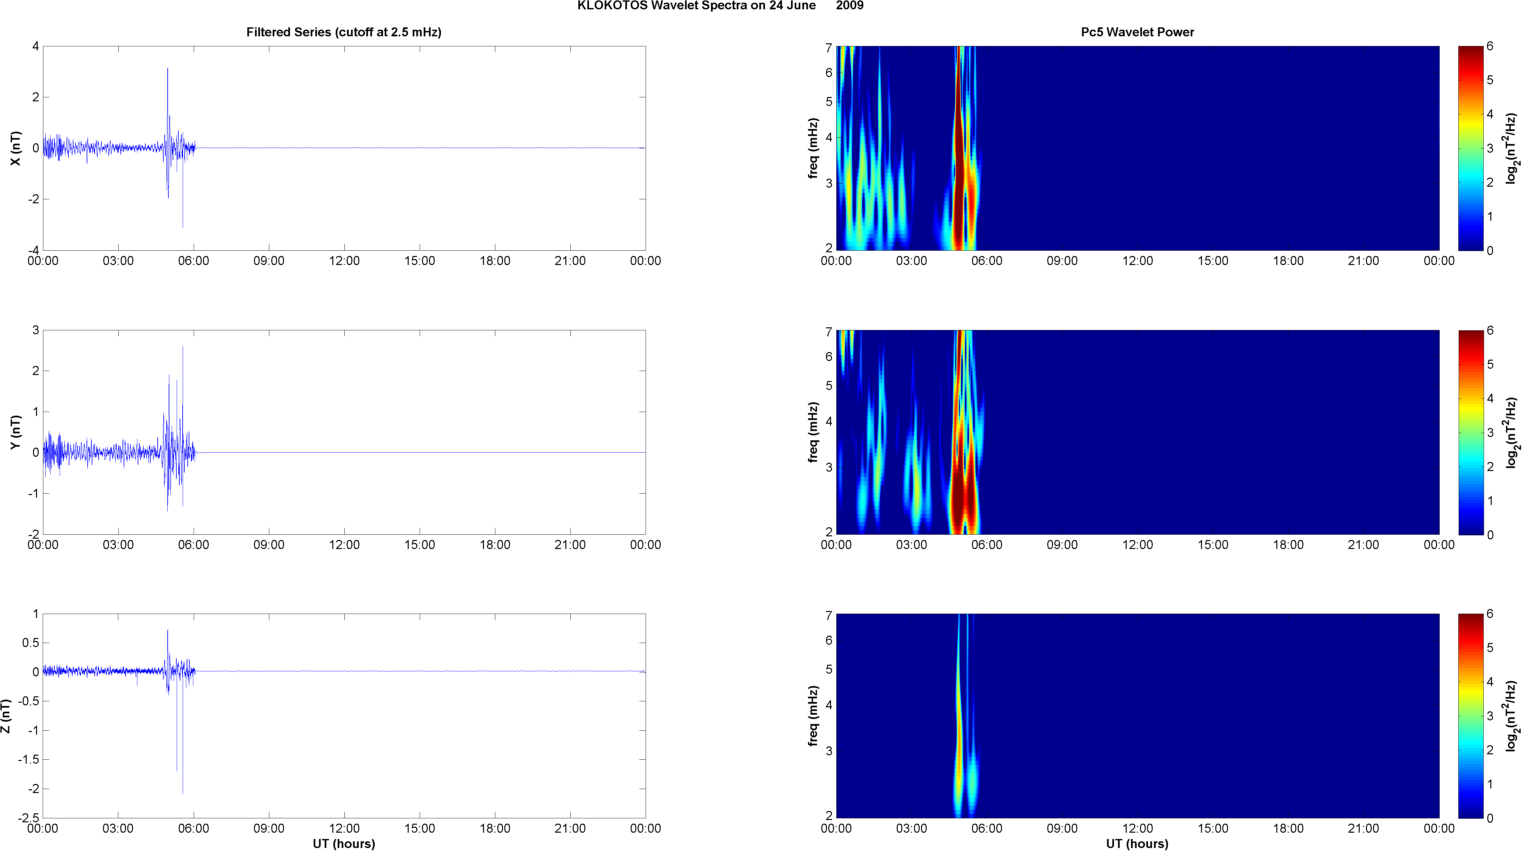Viewport: 1522px width, 851px height.
Task: Click the X component wavelet power spectrogram
Action: coord(1137,148)
